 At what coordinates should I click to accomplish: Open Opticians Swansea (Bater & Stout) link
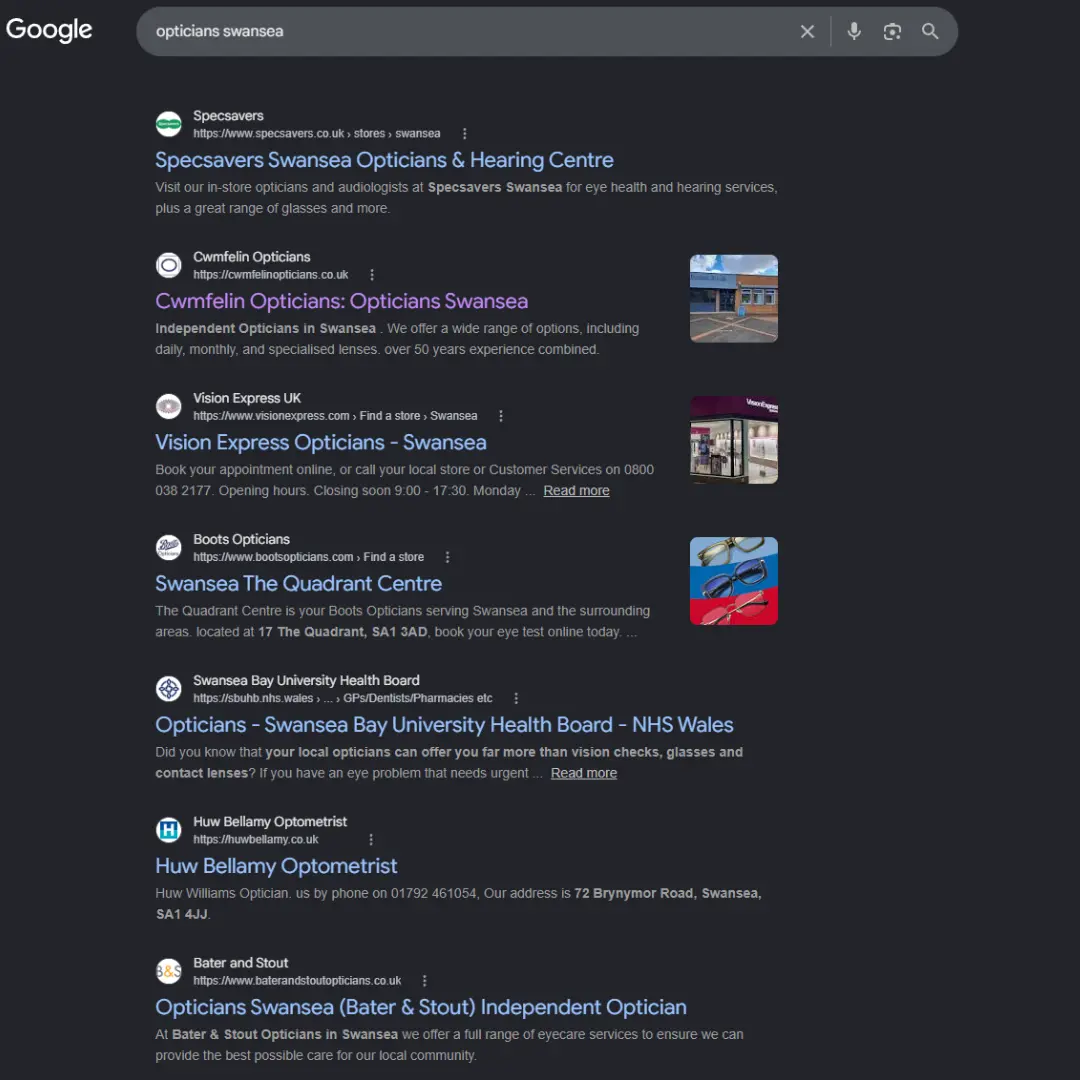click(x=421, y=1007)
